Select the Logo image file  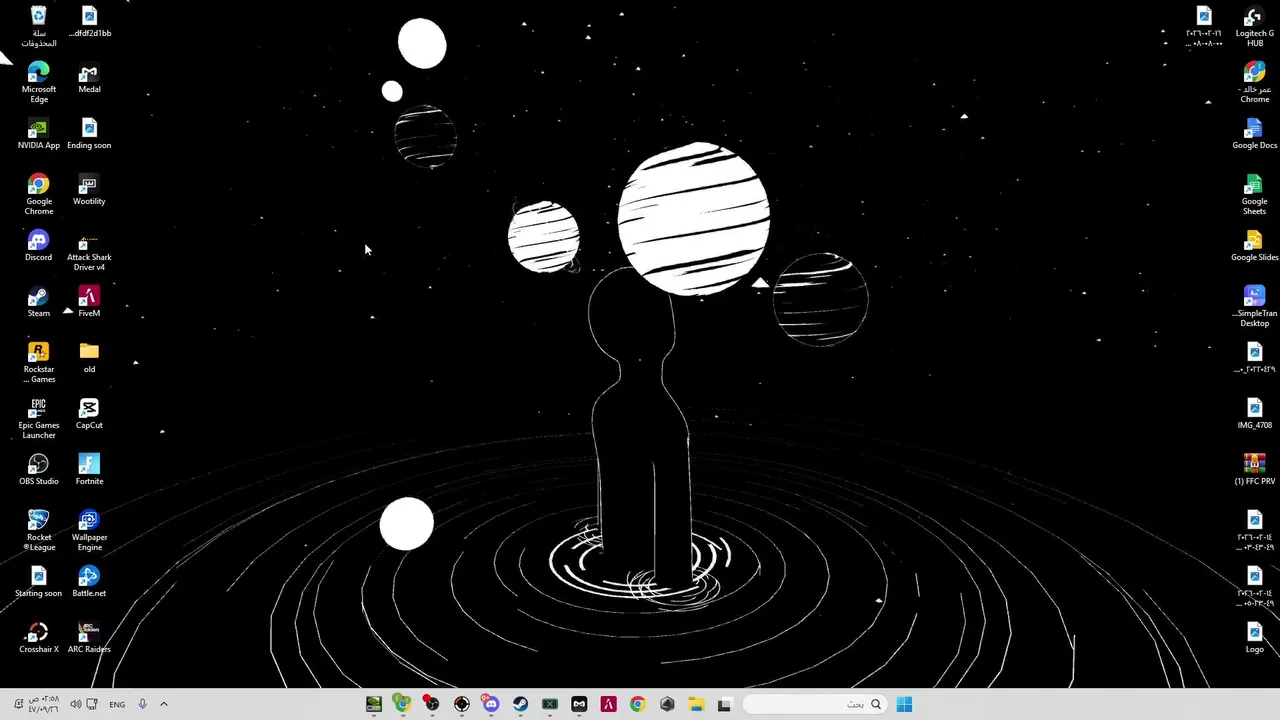1254,639
